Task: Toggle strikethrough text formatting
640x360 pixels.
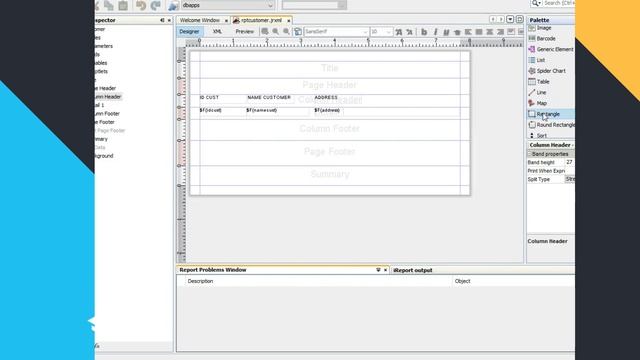Action: click(x=457, y=32)
